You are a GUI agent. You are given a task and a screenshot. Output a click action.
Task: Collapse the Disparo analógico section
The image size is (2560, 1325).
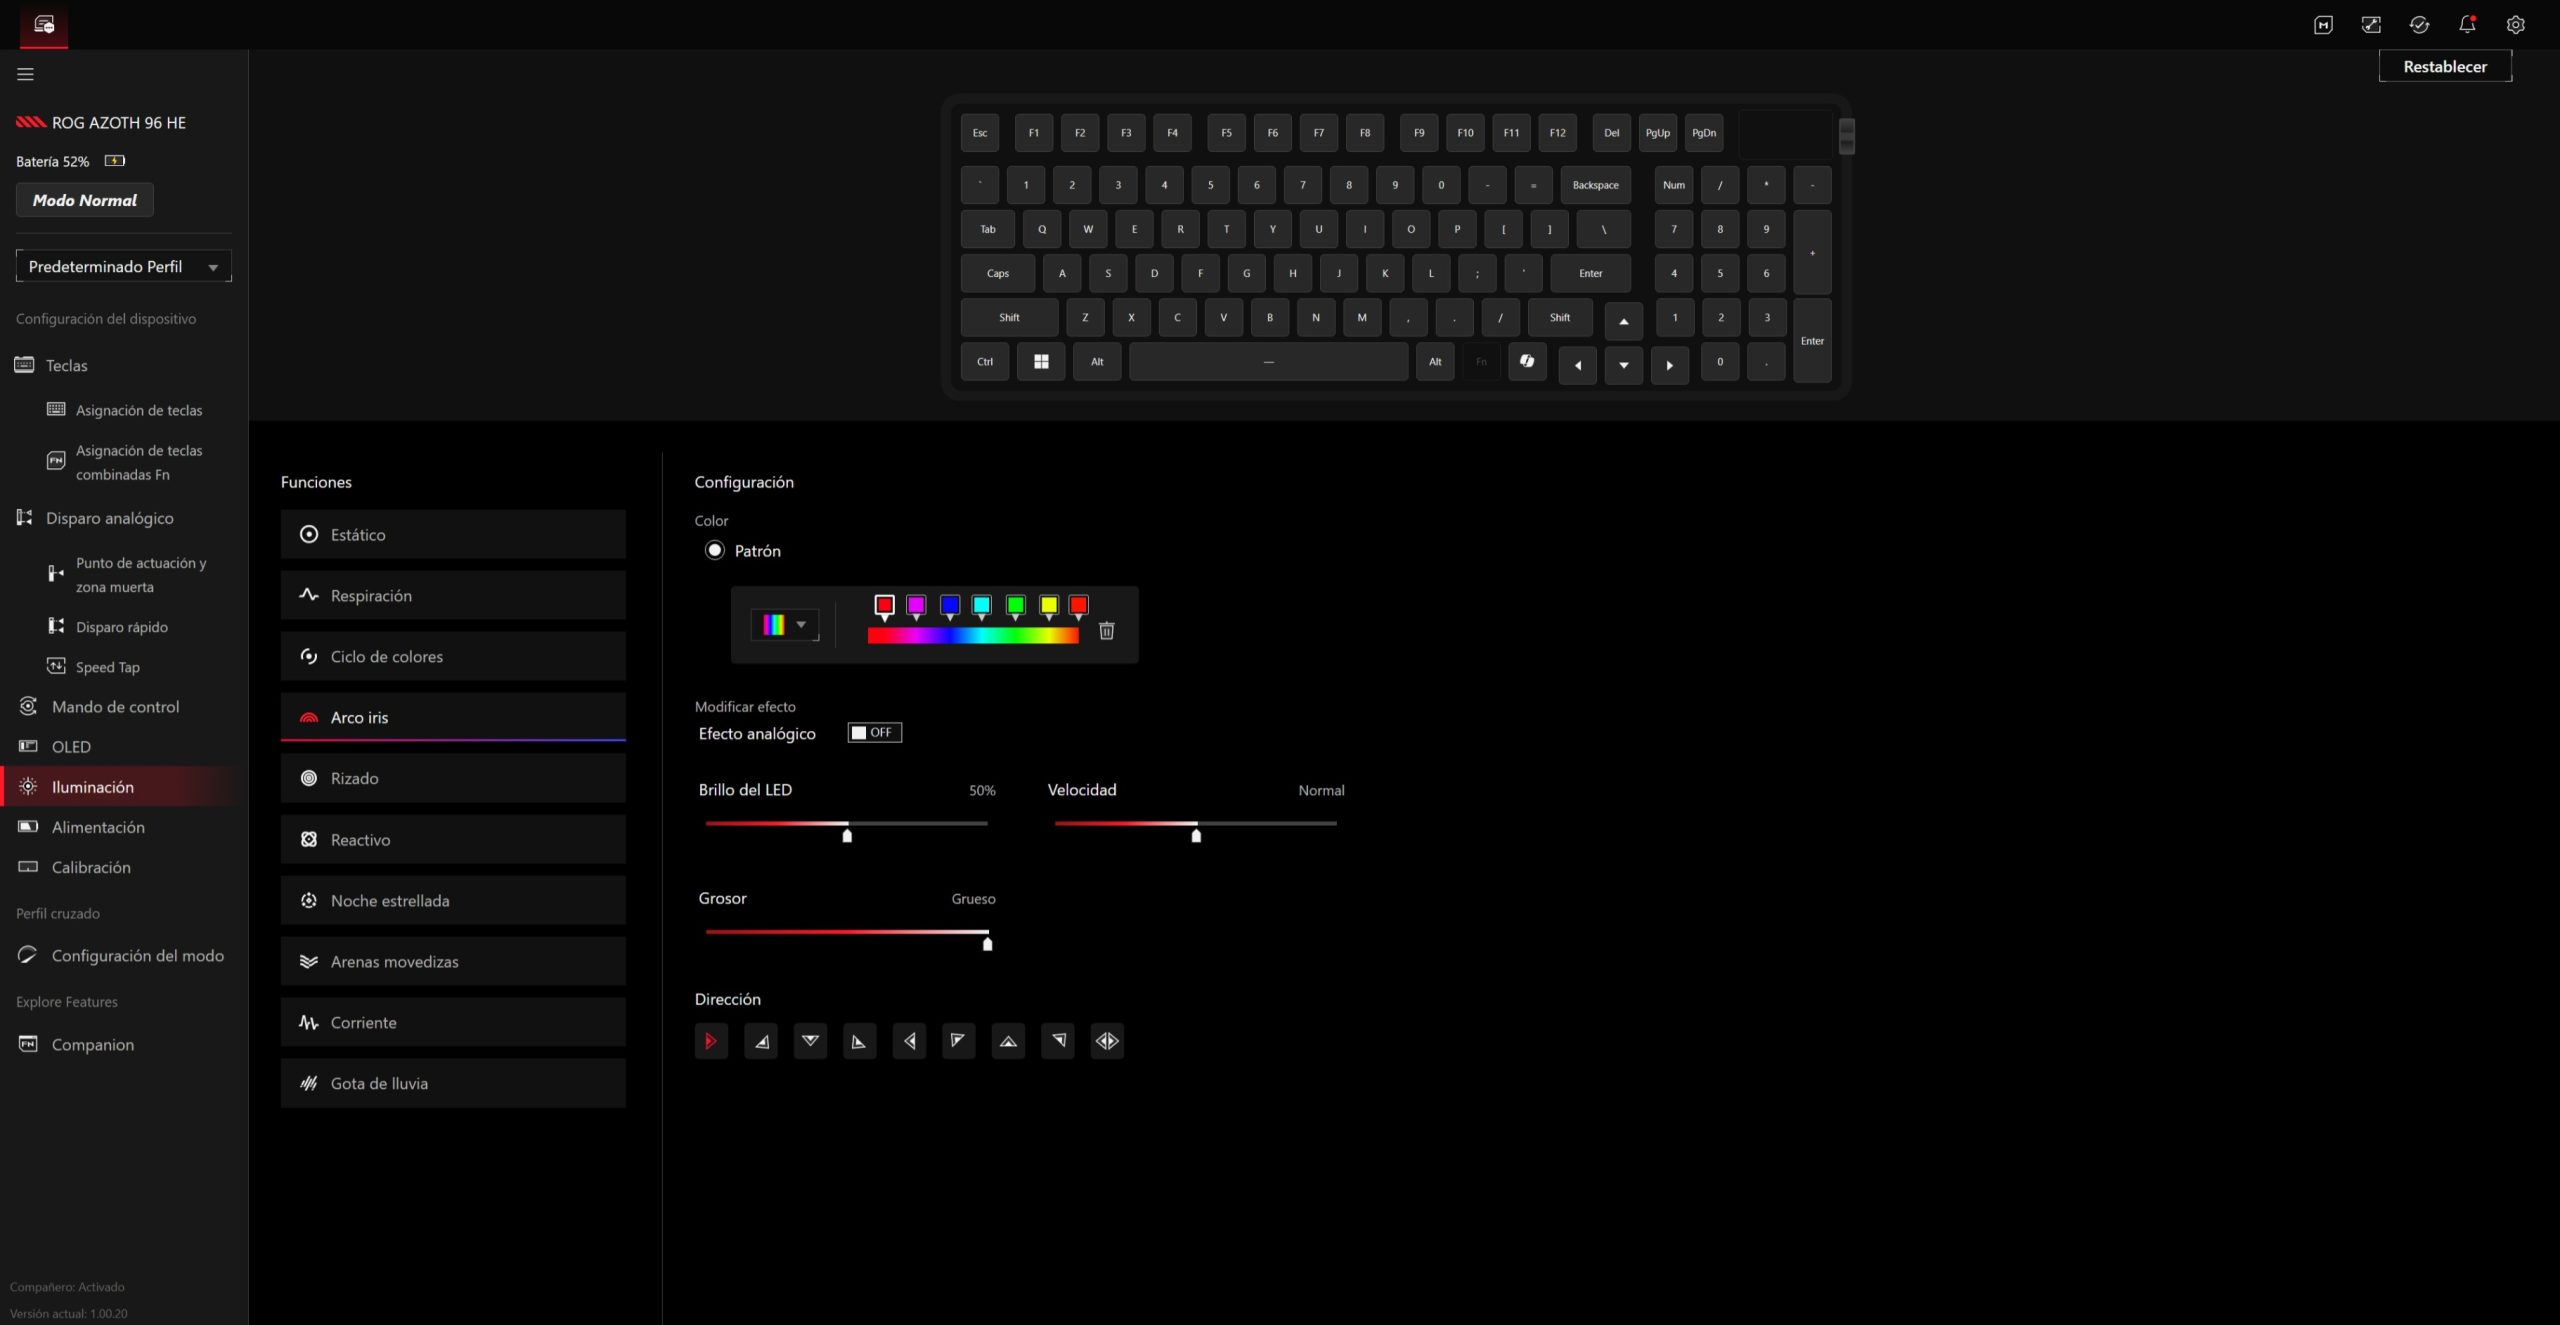click(110, 518)
